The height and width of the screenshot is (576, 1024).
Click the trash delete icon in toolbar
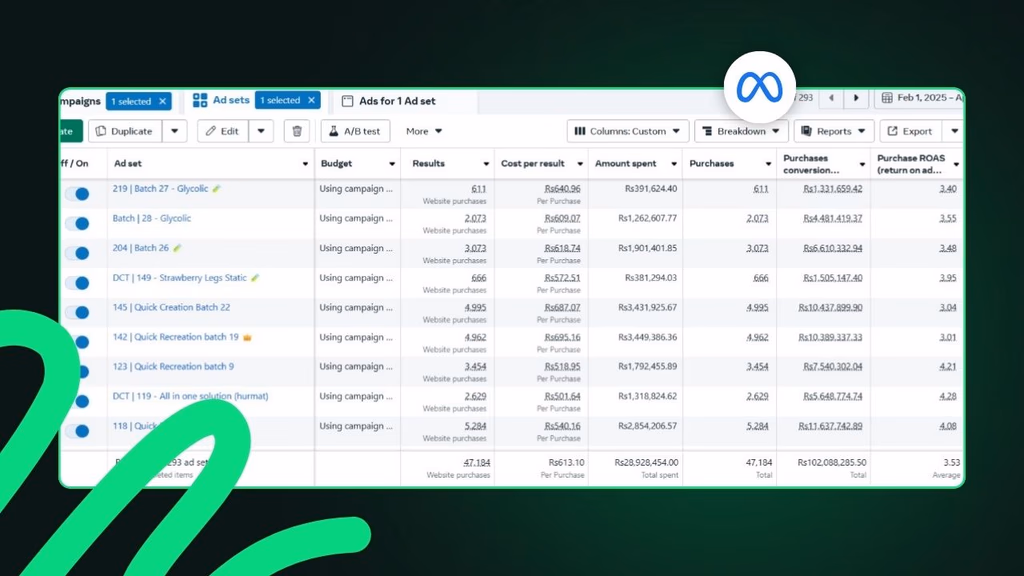click(296, 131)
